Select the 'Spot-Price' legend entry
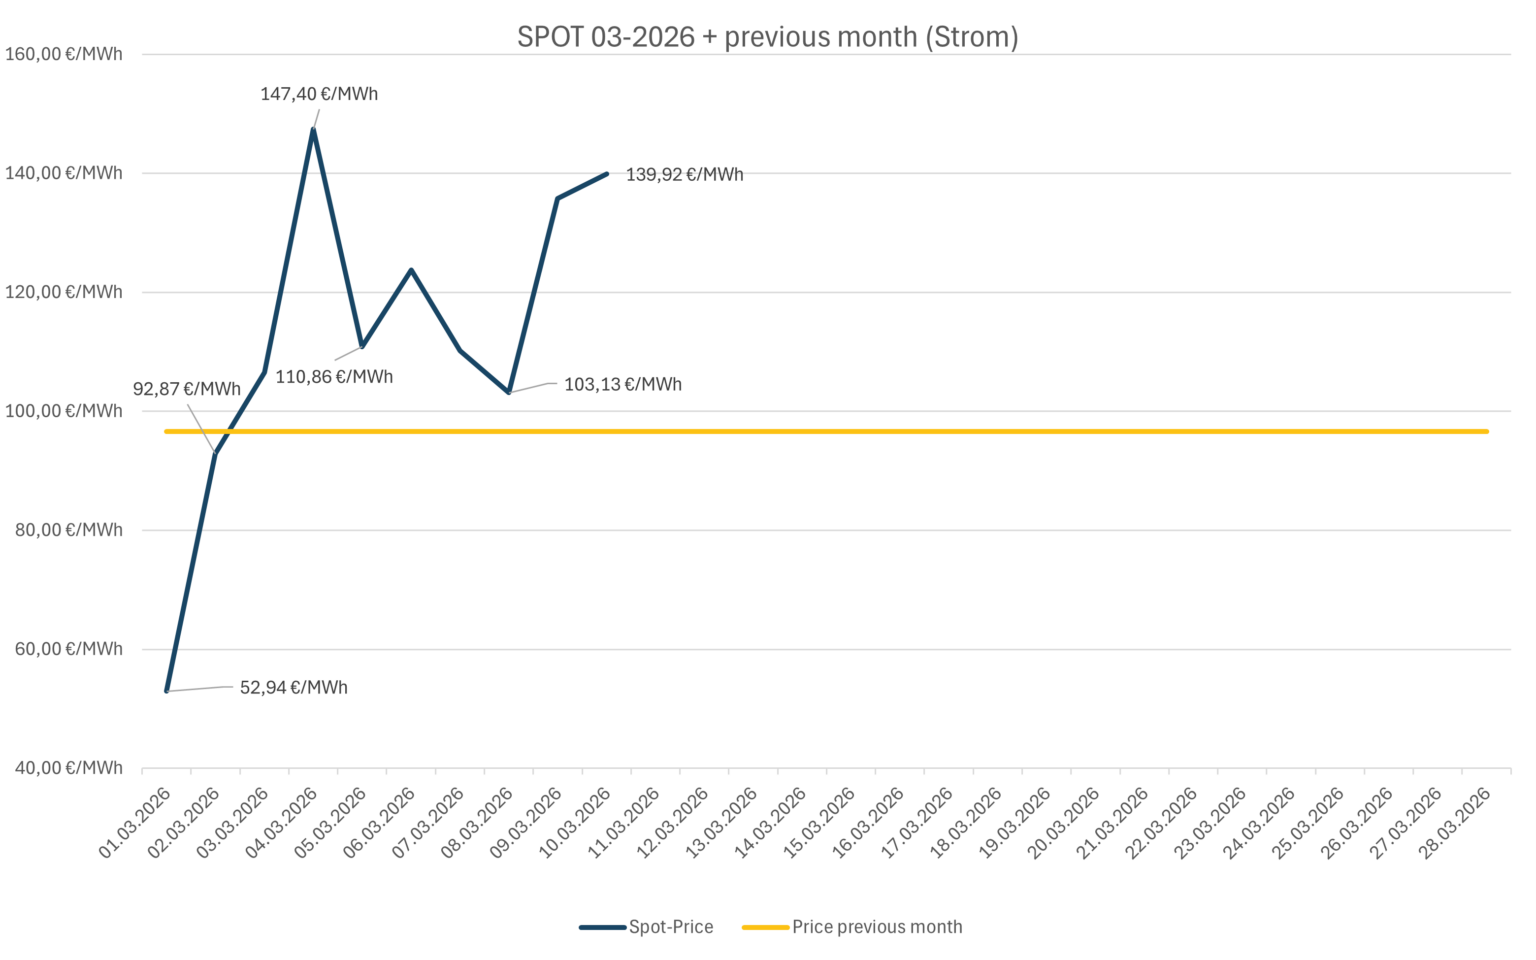This screenshot has width=1536, height=960. (670, 927)
